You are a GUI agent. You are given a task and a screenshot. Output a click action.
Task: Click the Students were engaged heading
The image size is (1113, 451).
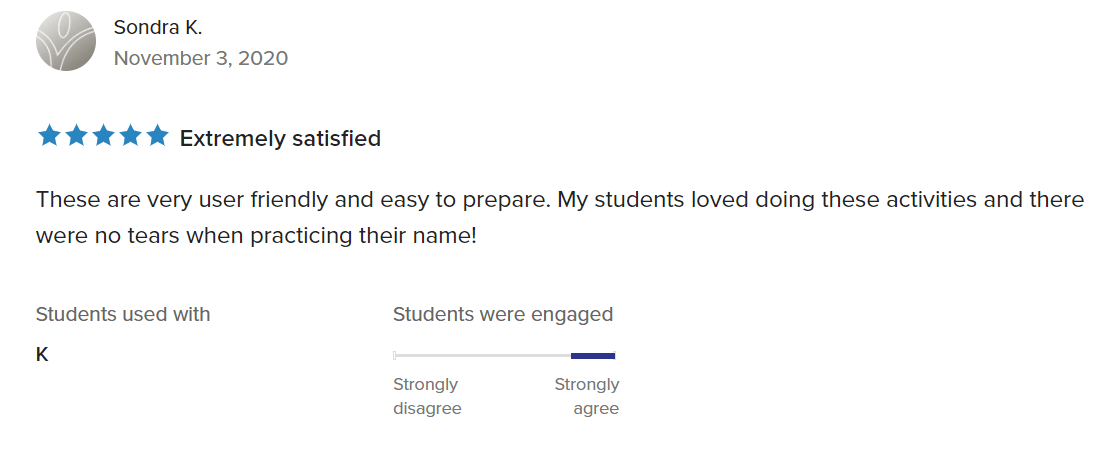tap(502, 314)
